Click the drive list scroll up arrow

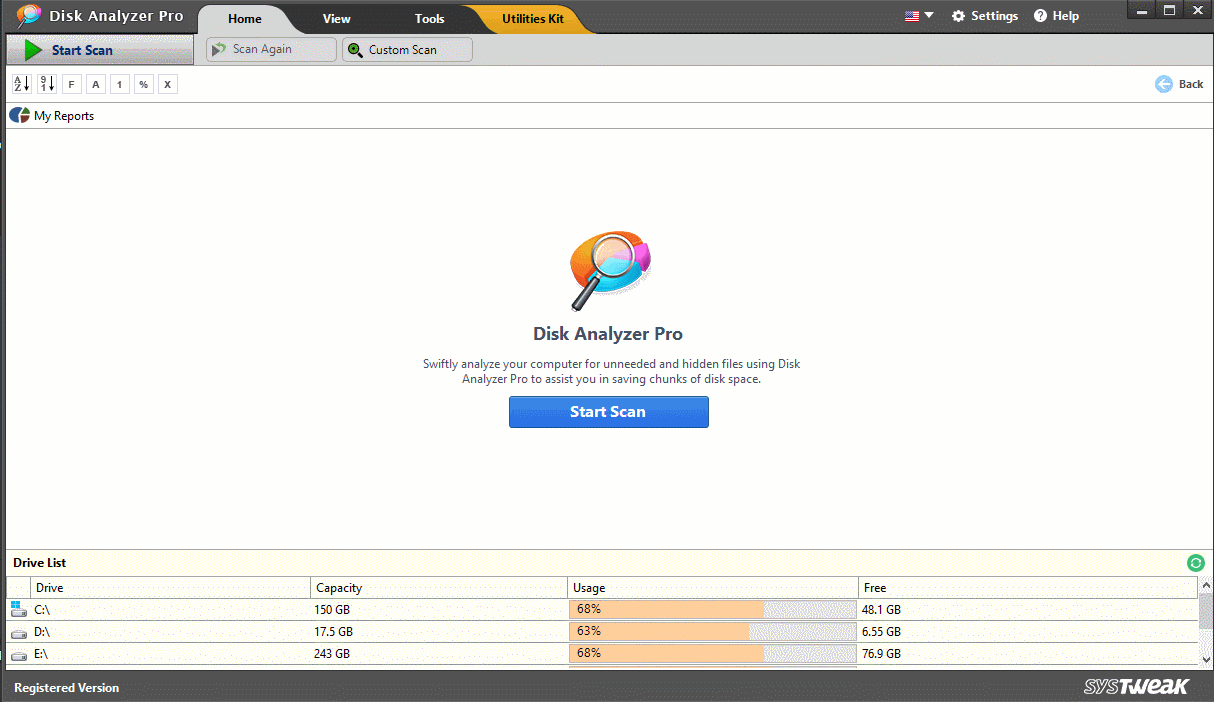[x=1205, y=584]
